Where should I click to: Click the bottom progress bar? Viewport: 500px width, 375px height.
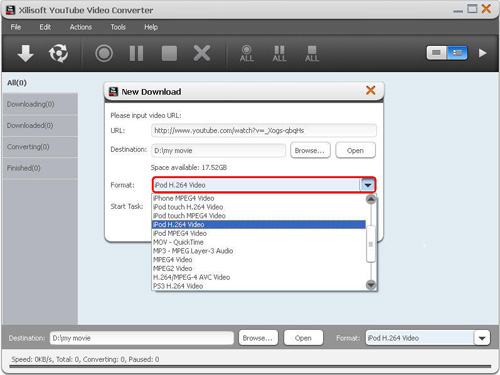click(x=250, y=367)
